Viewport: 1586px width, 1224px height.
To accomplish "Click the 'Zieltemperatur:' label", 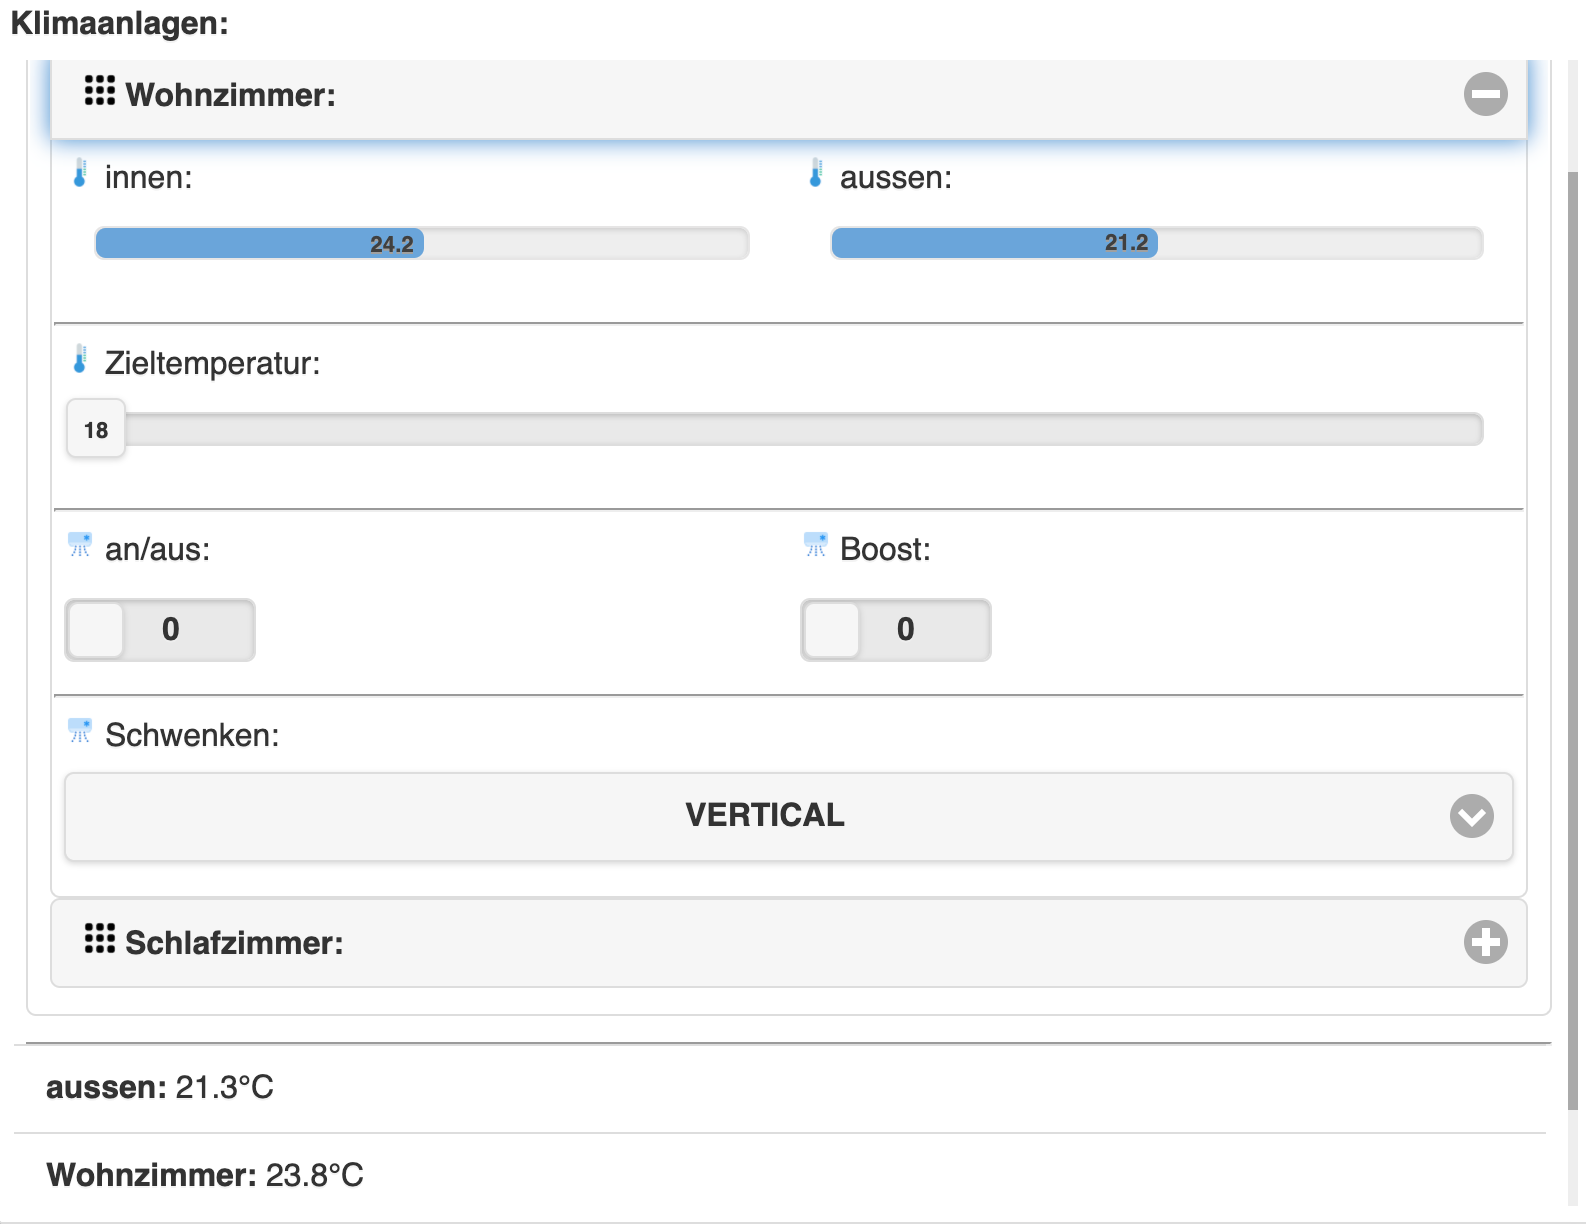I will coord(213,363).
